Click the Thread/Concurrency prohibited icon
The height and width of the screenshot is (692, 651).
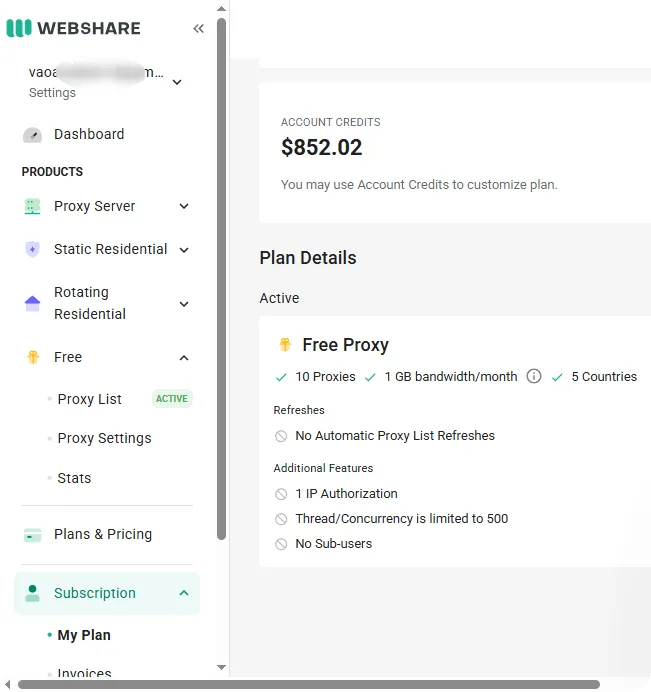tap(281, 519)
